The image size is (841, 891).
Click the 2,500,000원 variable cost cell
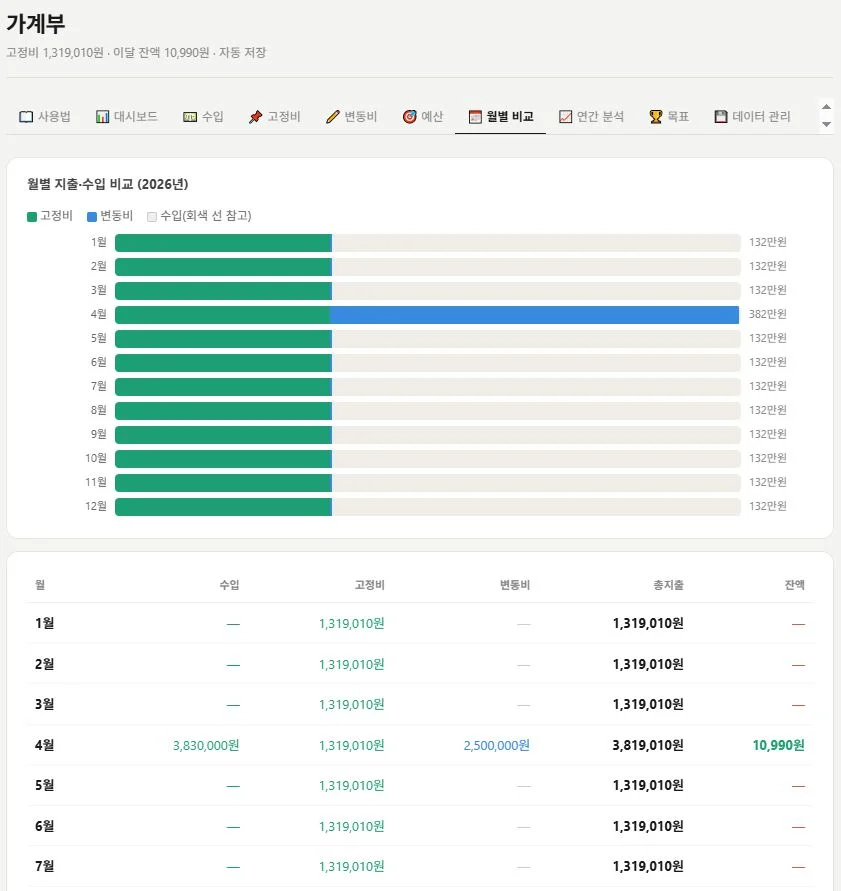pyautogui.click(x=497, y=746)
